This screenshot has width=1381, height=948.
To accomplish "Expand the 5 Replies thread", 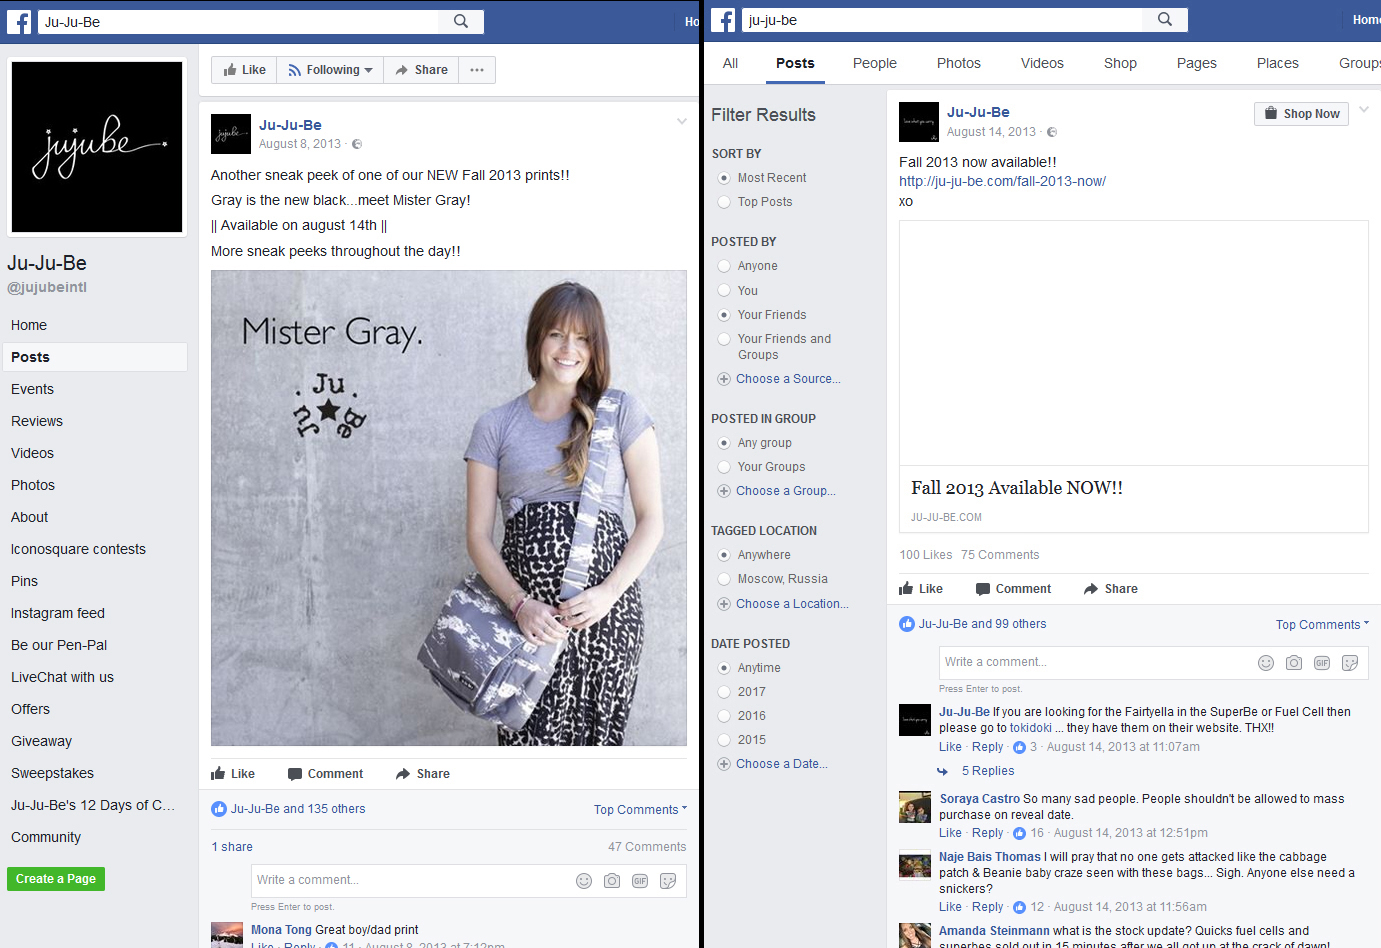I will click(988, 771).
